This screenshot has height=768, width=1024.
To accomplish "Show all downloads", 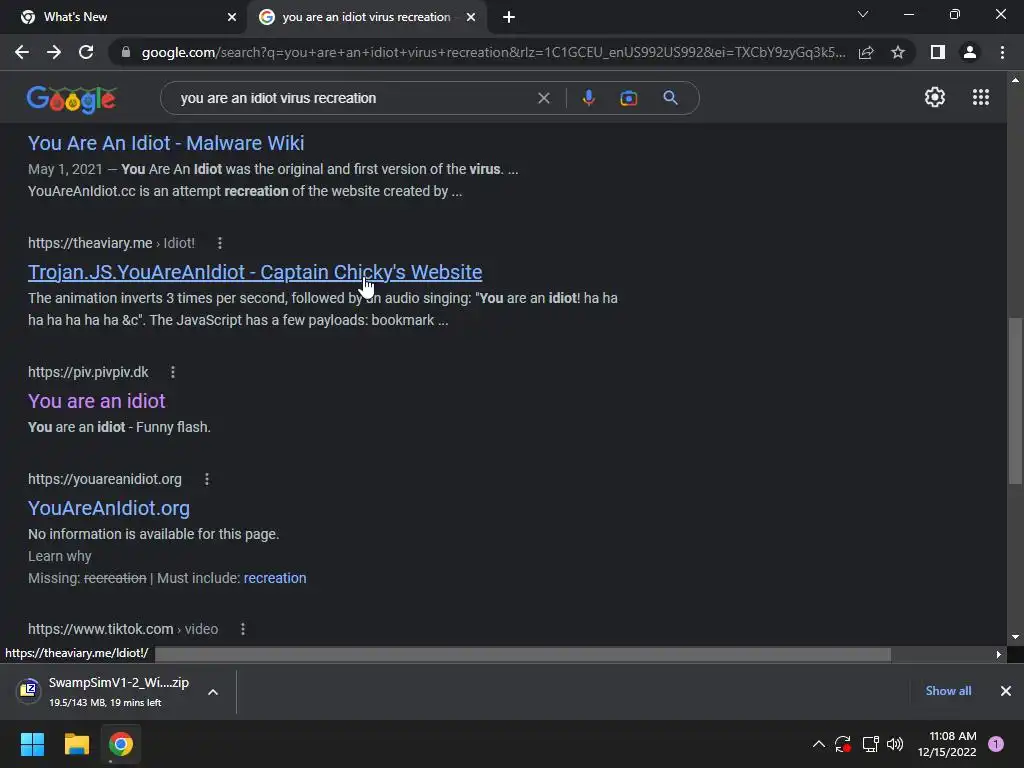I will click(948, 691).
